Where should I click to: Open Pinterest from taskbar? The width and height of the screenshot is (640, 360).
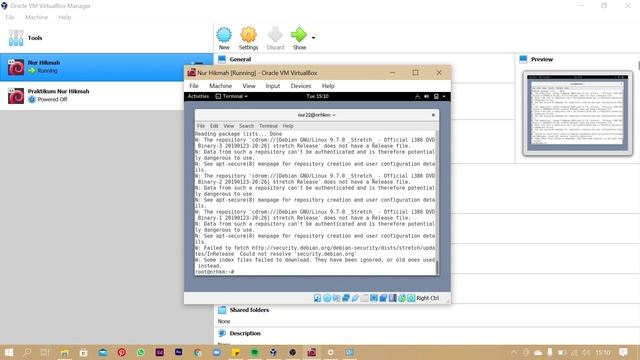(x=122, y=353)
